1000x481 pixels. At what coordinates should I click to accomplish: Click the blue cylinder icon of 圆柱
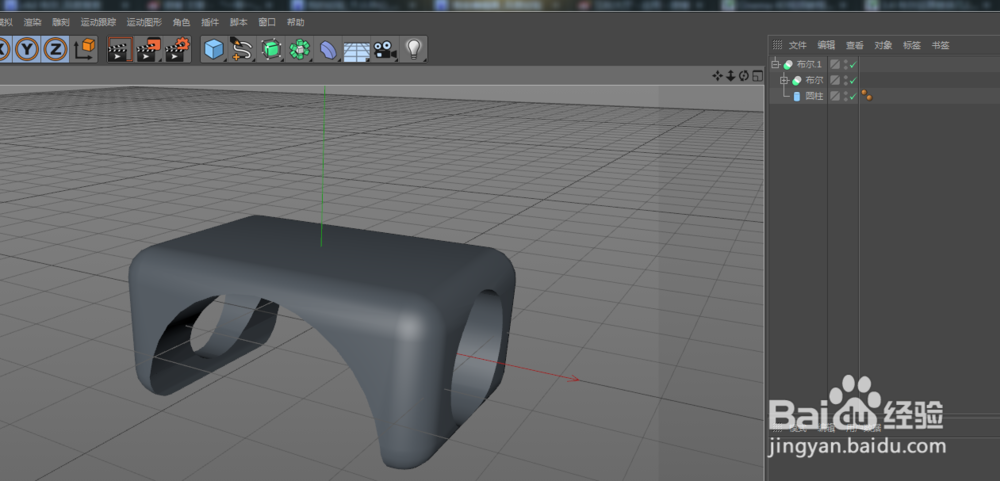coord(797,96)
